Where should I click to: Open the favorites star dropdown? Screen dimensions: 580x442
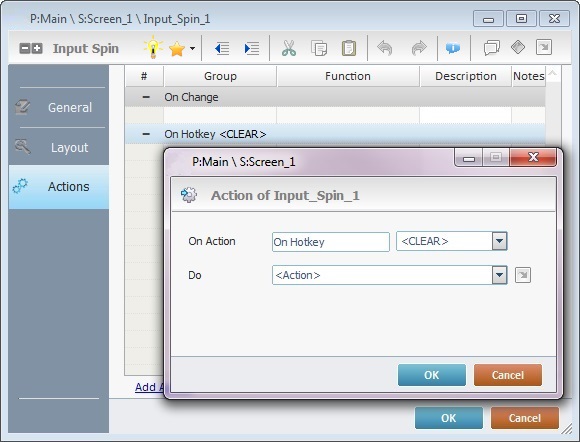pos(182,49)
